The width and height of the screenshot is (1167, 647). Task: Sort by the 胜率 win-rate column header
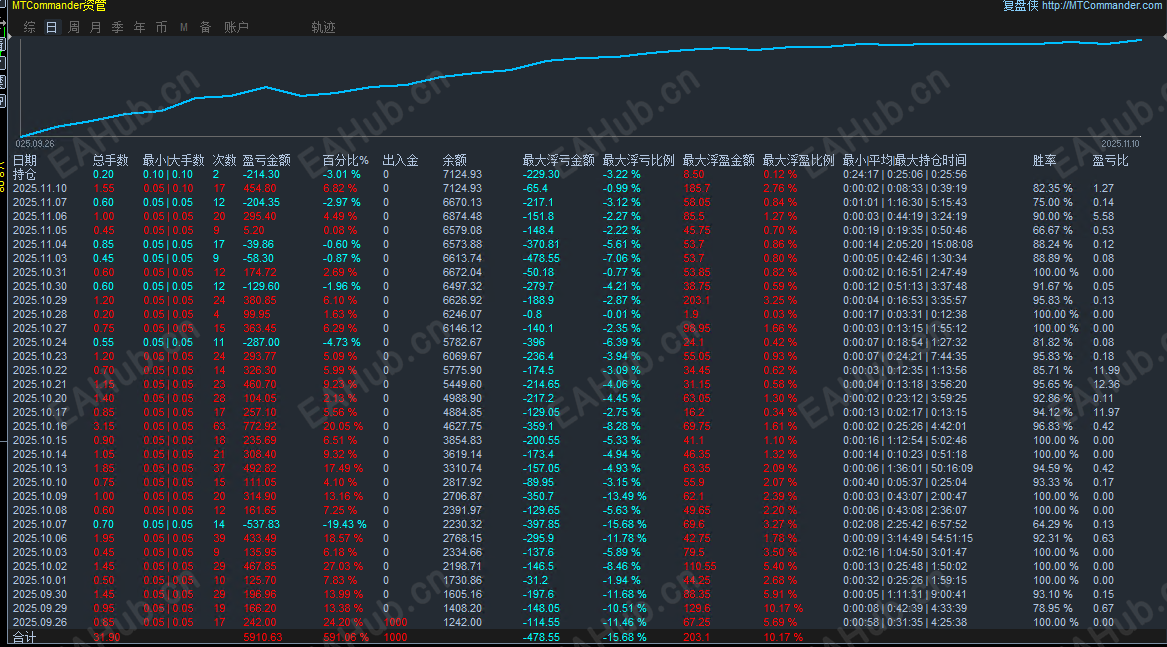click(x=1043, y=159)
